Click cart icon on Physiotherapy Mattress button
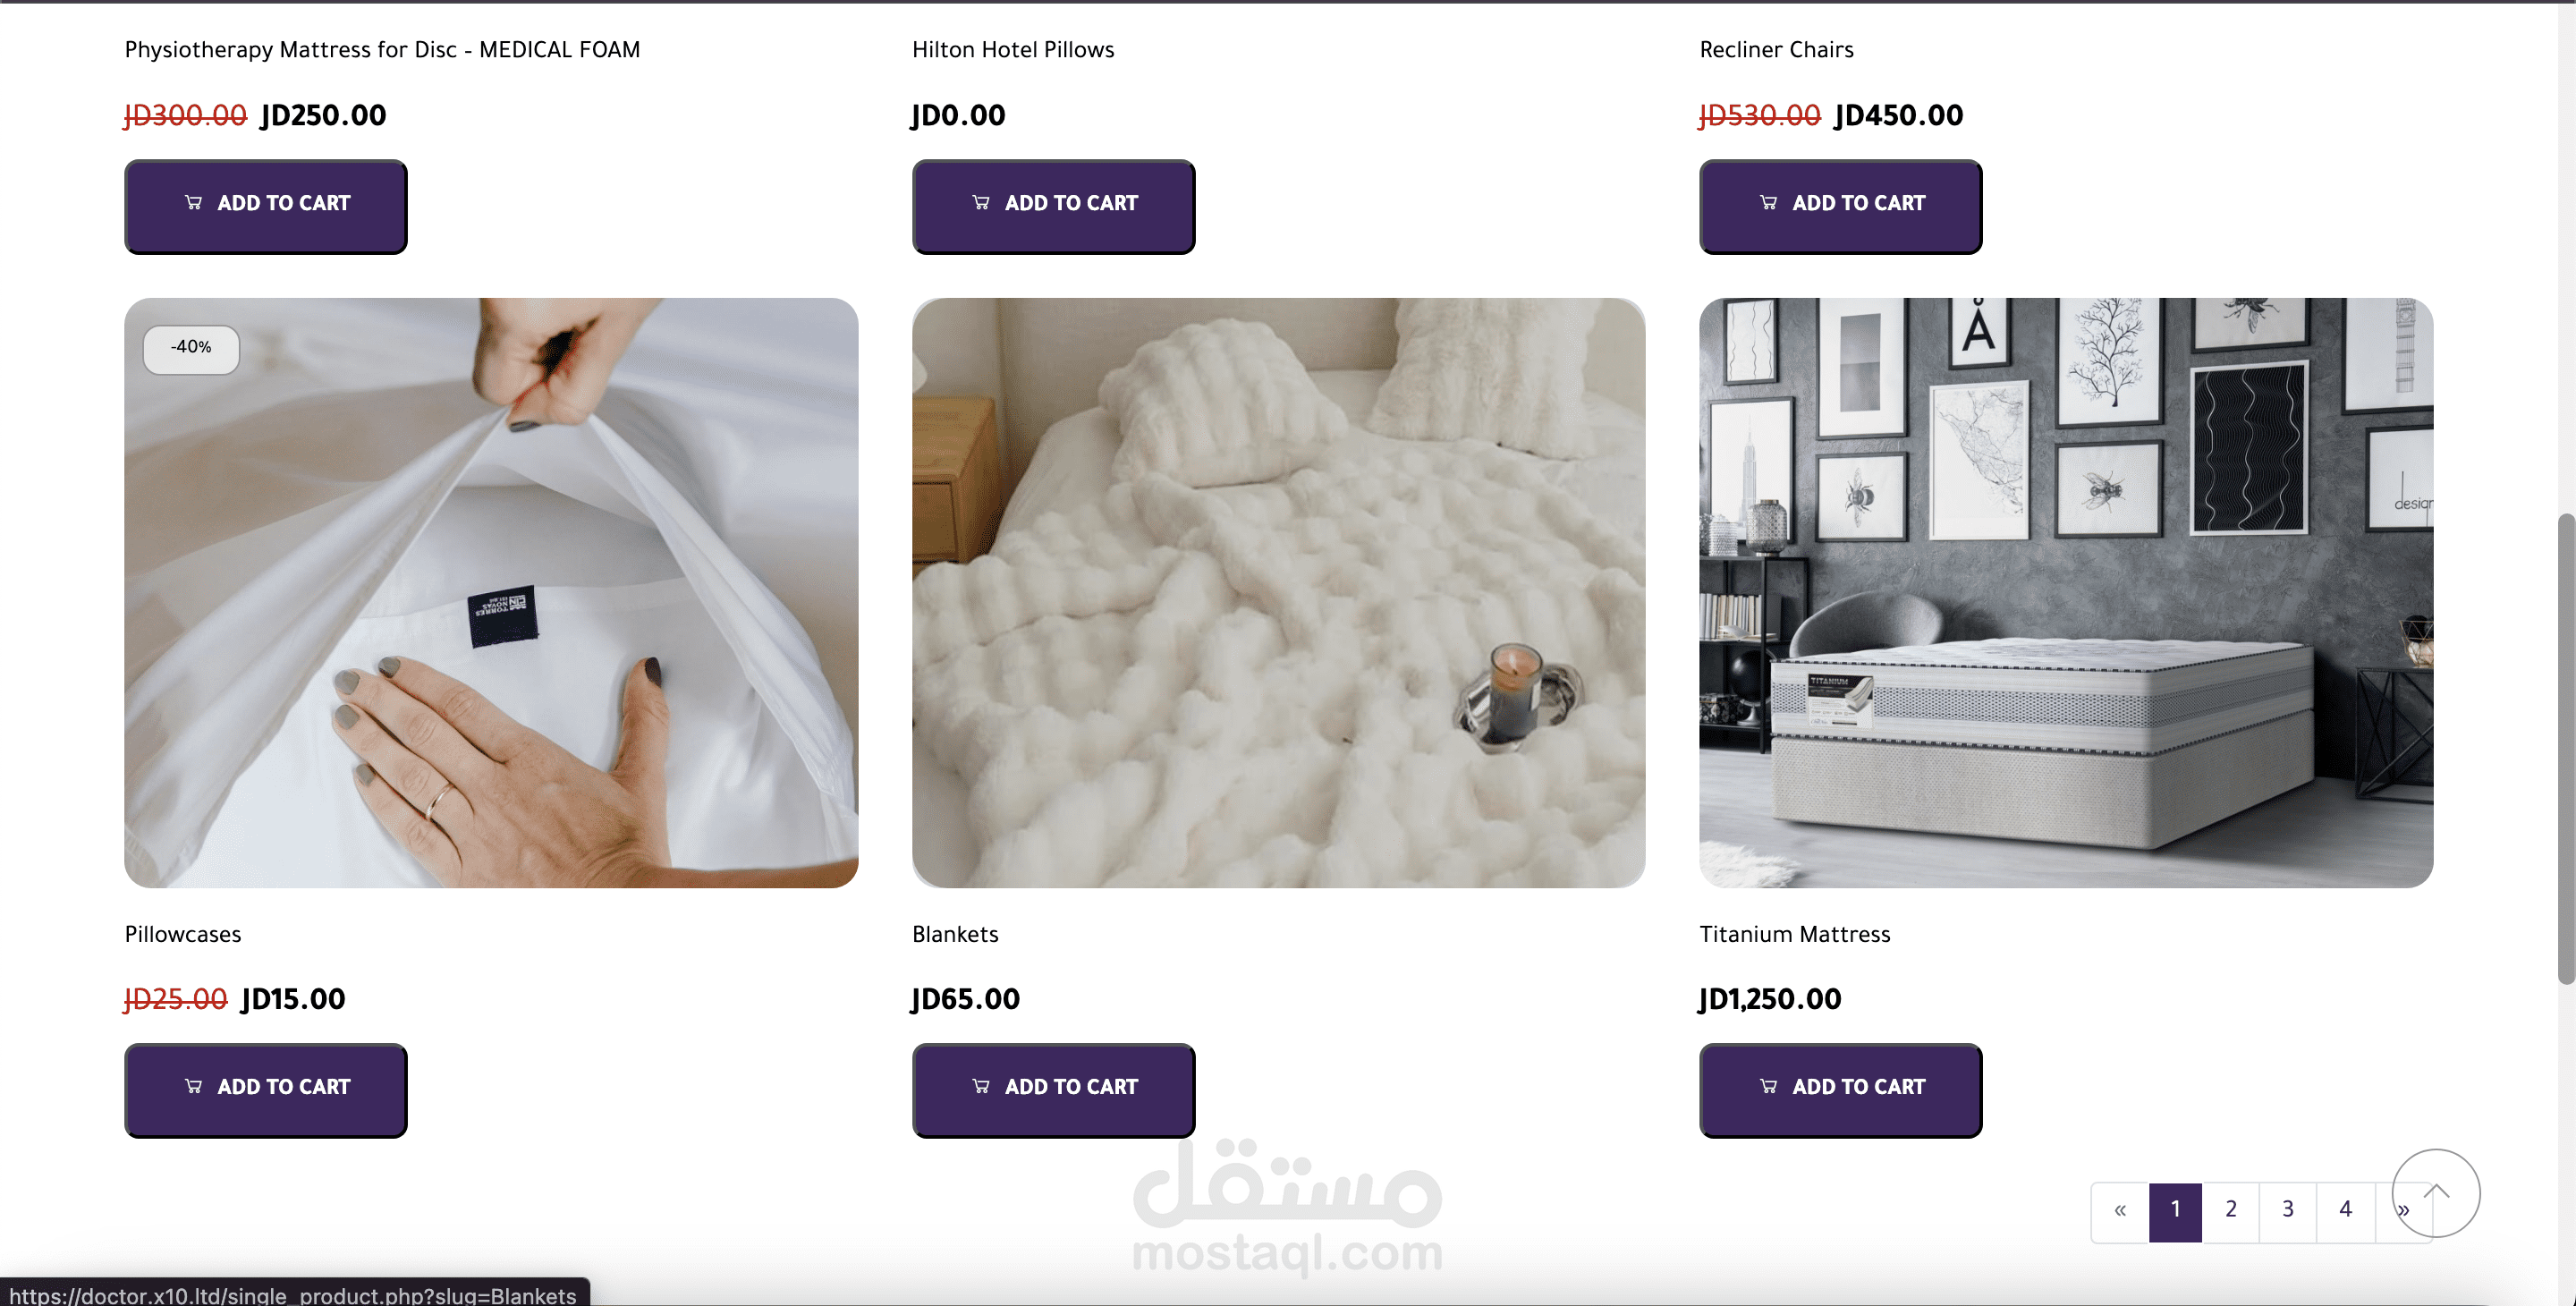 coord(194,202)
